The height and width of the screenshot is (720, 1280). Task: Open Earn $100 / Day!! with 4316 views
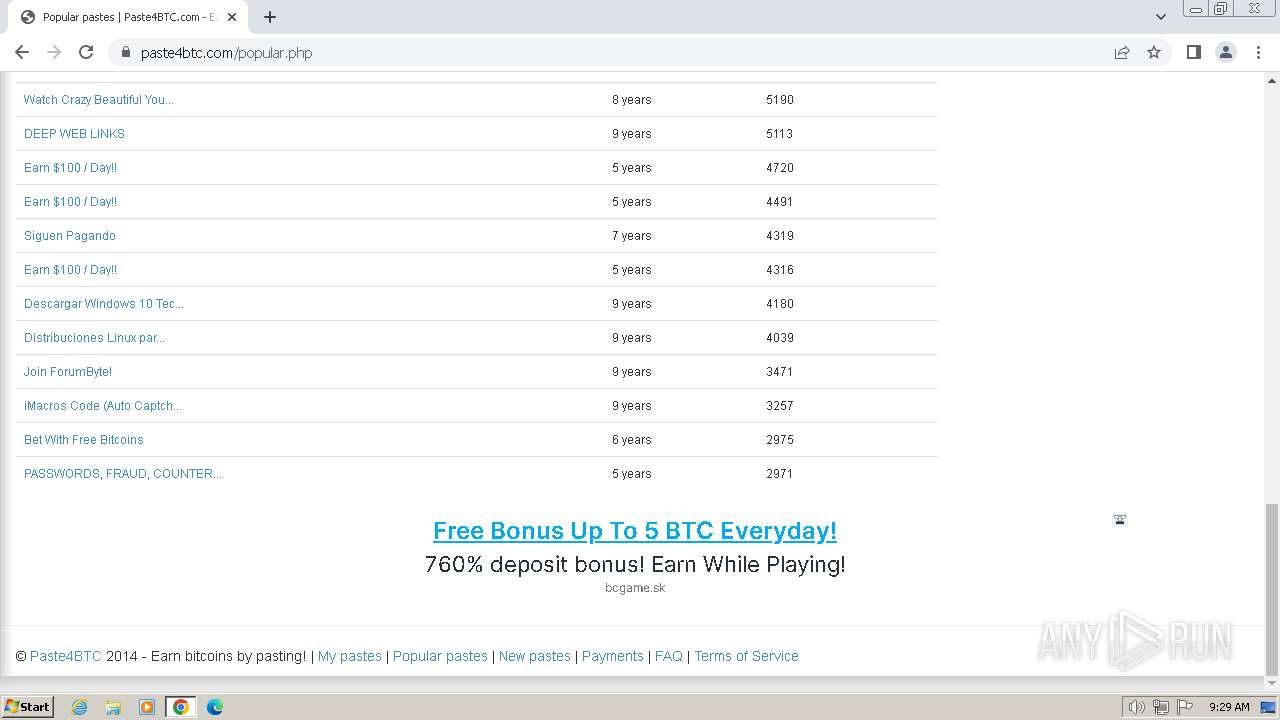[x=70, y=270]
